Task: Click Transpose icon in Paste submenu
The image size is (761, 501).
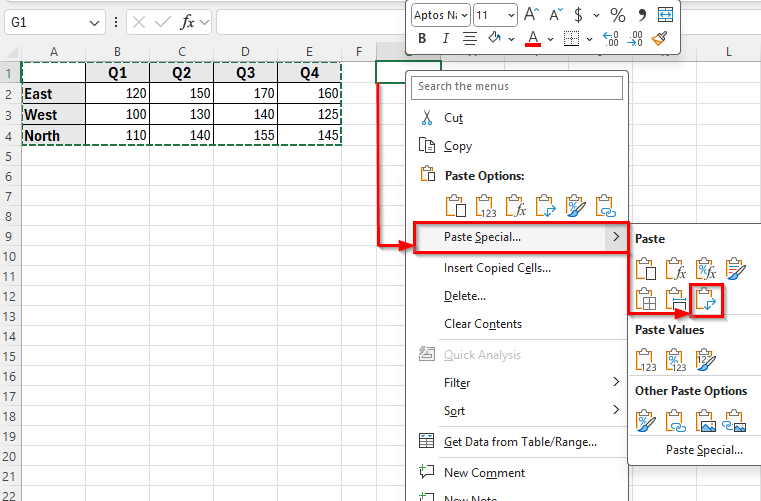Action: pyautogui.click(x=706, y=300)
